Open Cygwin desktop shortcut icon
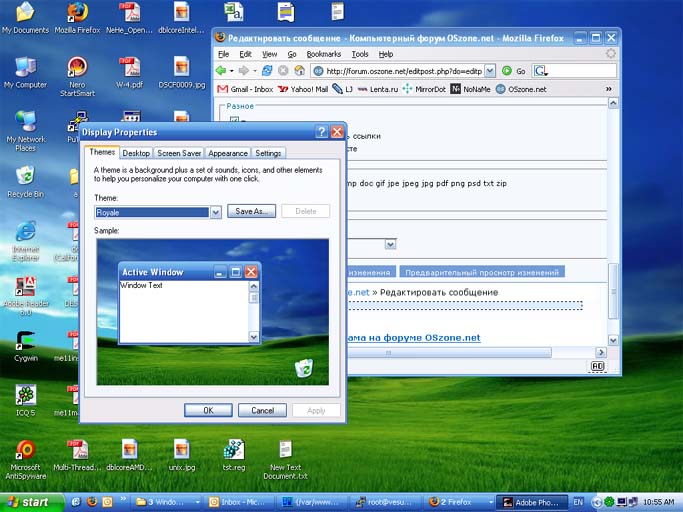Image resolution: width=683 pixels, height=512 pixels. (26, 343)
